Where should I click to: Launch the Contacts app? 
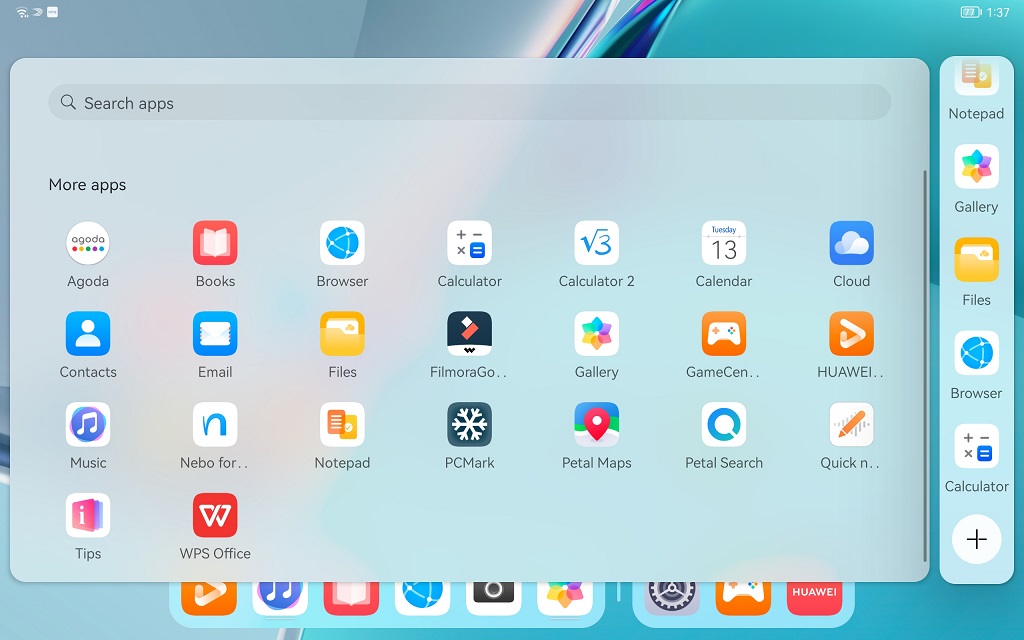pyautogui.click(x=88, y=334)
